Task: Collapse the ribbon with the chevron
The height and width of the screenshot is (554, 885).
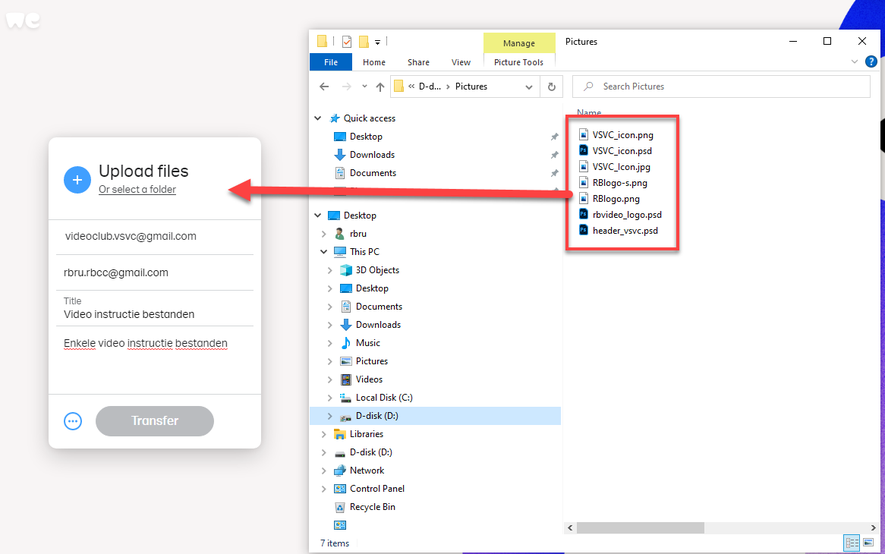Action: tap(855, 61)
